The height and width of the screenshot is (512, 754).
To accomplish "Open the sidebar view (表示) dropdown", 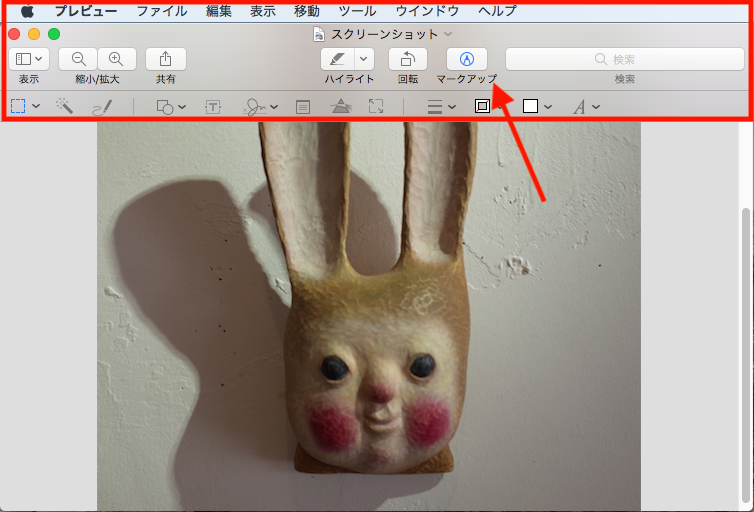I will coord(28,59).
